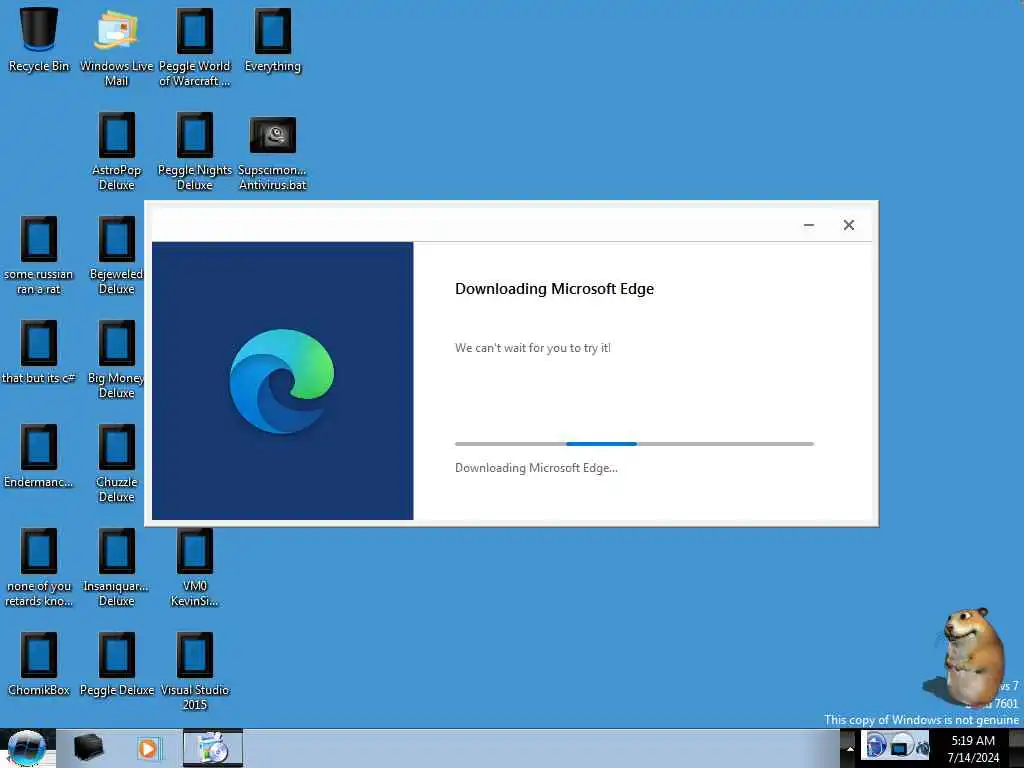Viewport: 1024px width, 768px height.
Task: Click 'Downloading Microsoft Edge...' status text
Action: click(536, 468)
